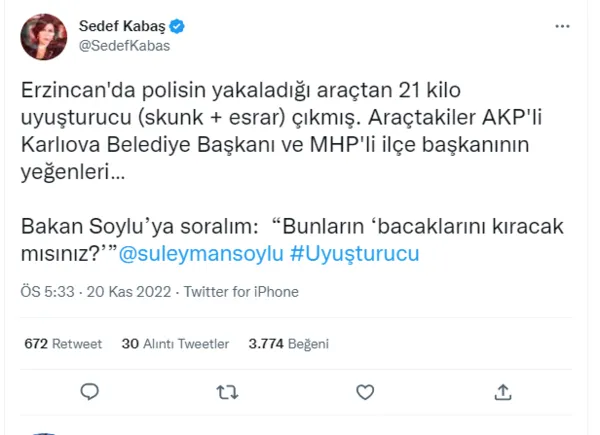Open the @SedefKabas handle link
600x435 pixels.
pyautogui.click(x=110, y=46)
